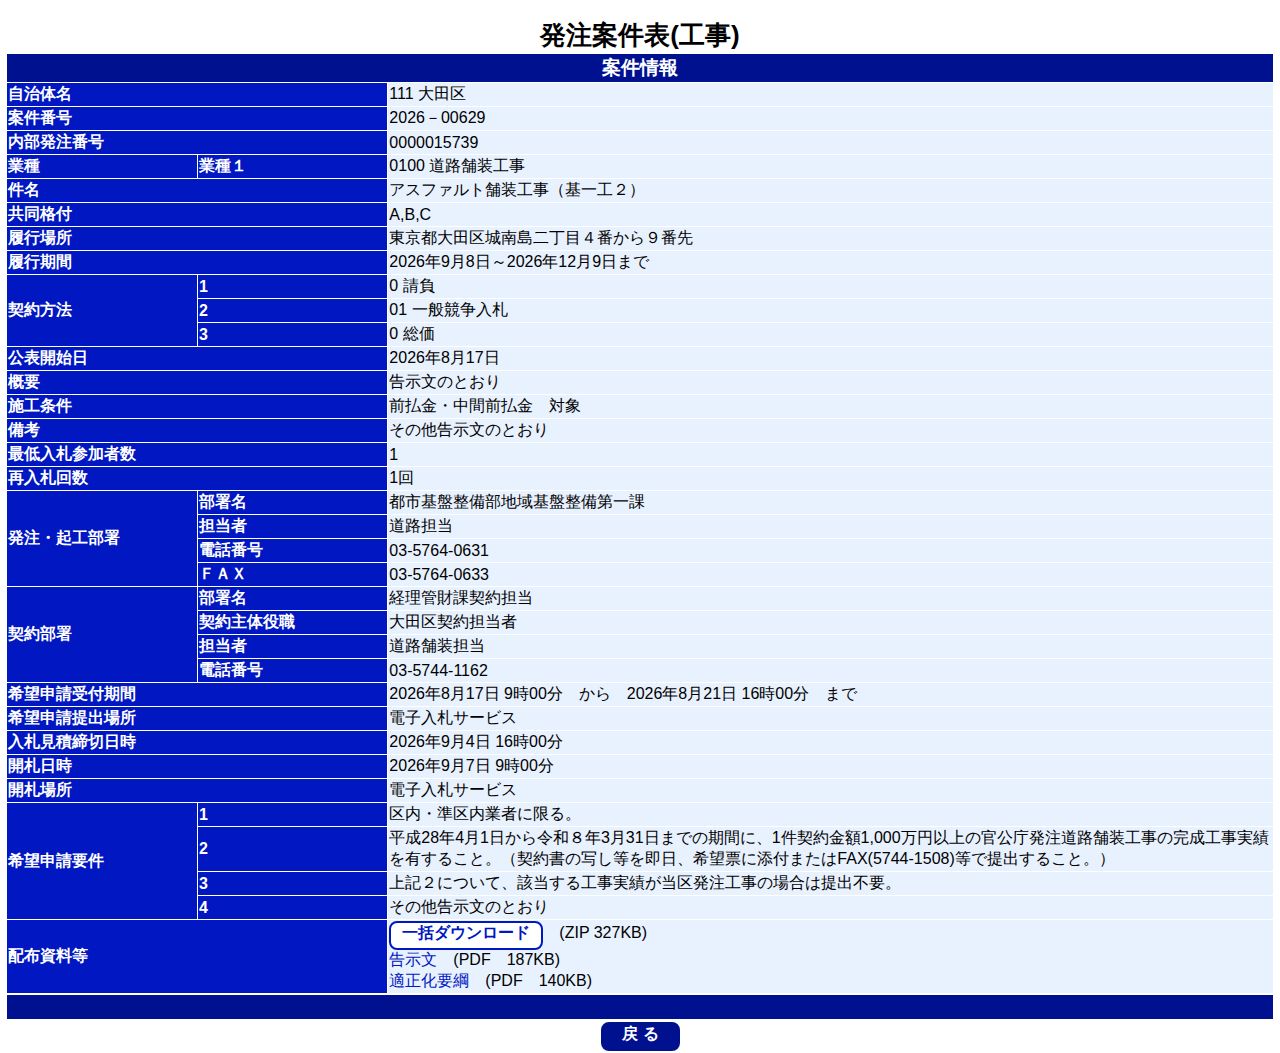Select the page title 発注案件表(工事)
This screenshot has width=1280, height=1053.
point(640,35)
